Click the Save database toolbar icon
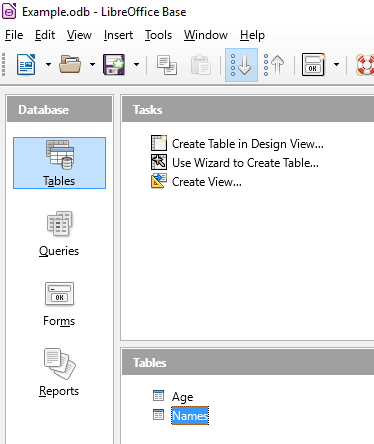 (x=114, y=64)
